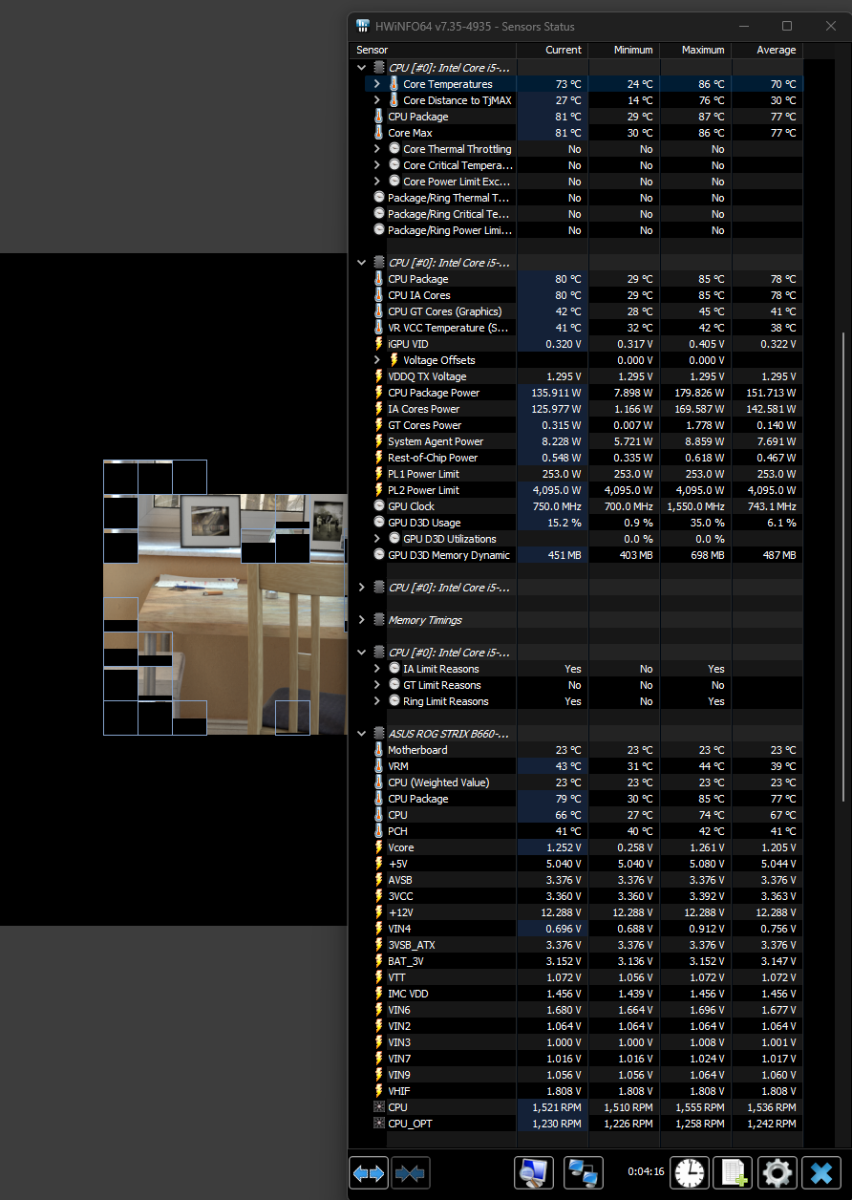Expand Core Power Limit Exceeded entry
Image resolution: width=852 pixels, height=1200 pixels.
click(x=377, y=182)
